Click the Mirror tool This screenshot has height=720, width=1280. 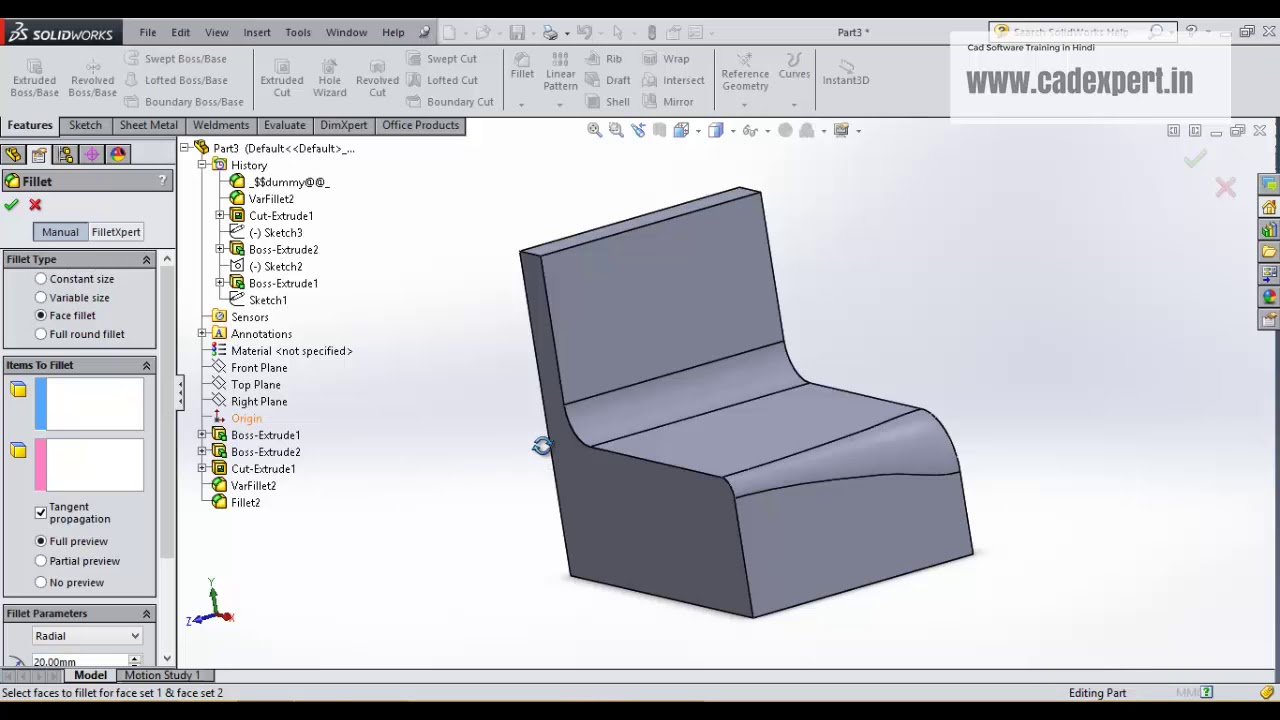pos(668,102)
